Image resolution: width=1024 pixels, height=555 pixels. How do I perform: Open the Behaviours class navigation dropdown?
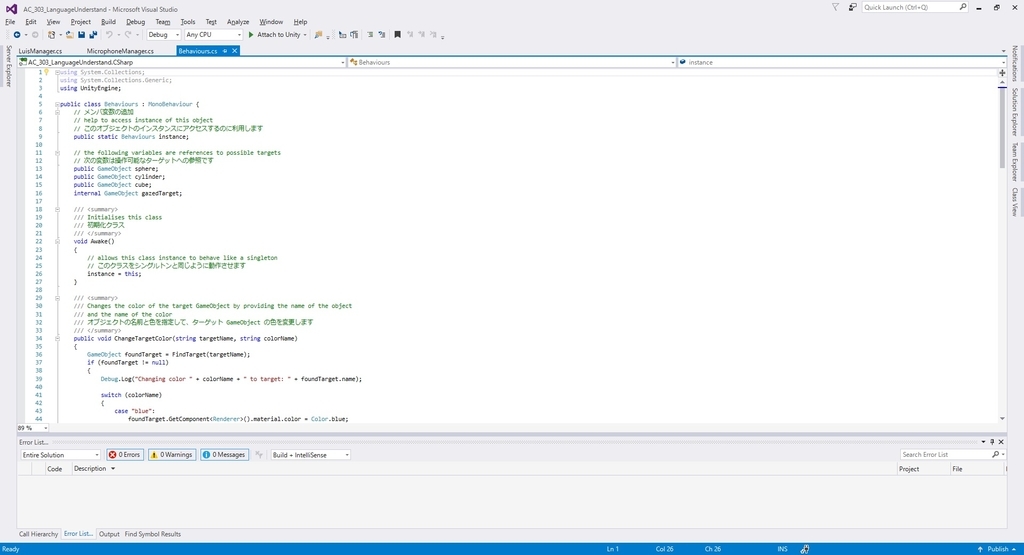512,63
